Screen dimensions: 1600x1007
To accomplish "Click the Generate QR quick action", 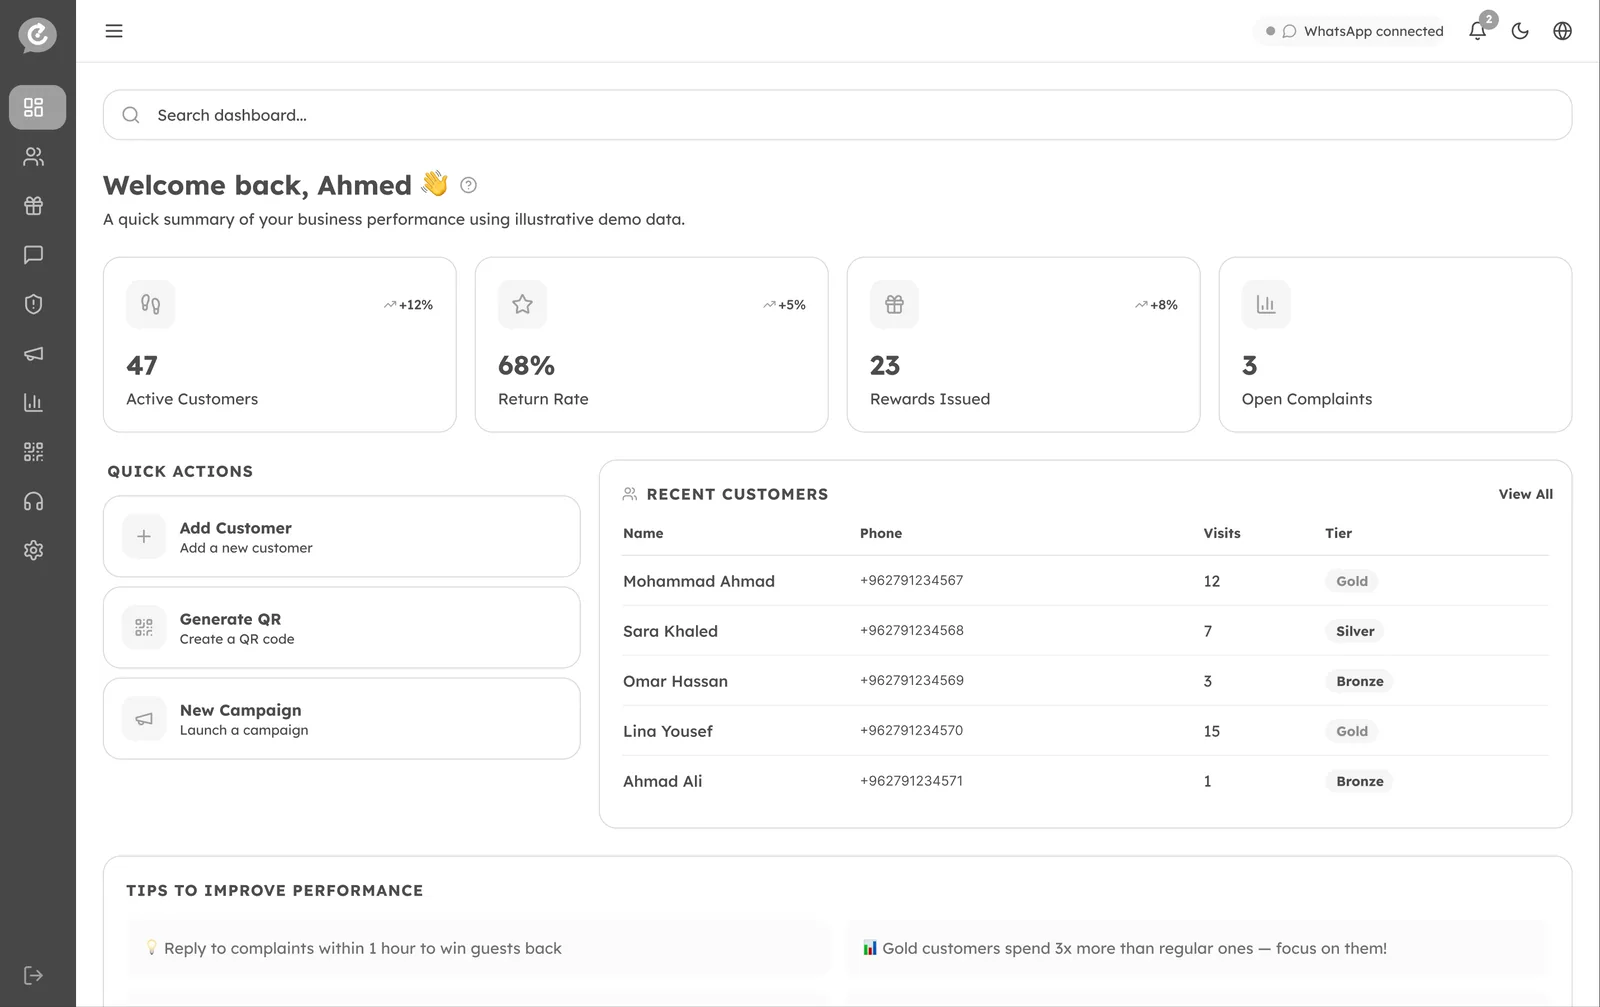I will point(342,628).
